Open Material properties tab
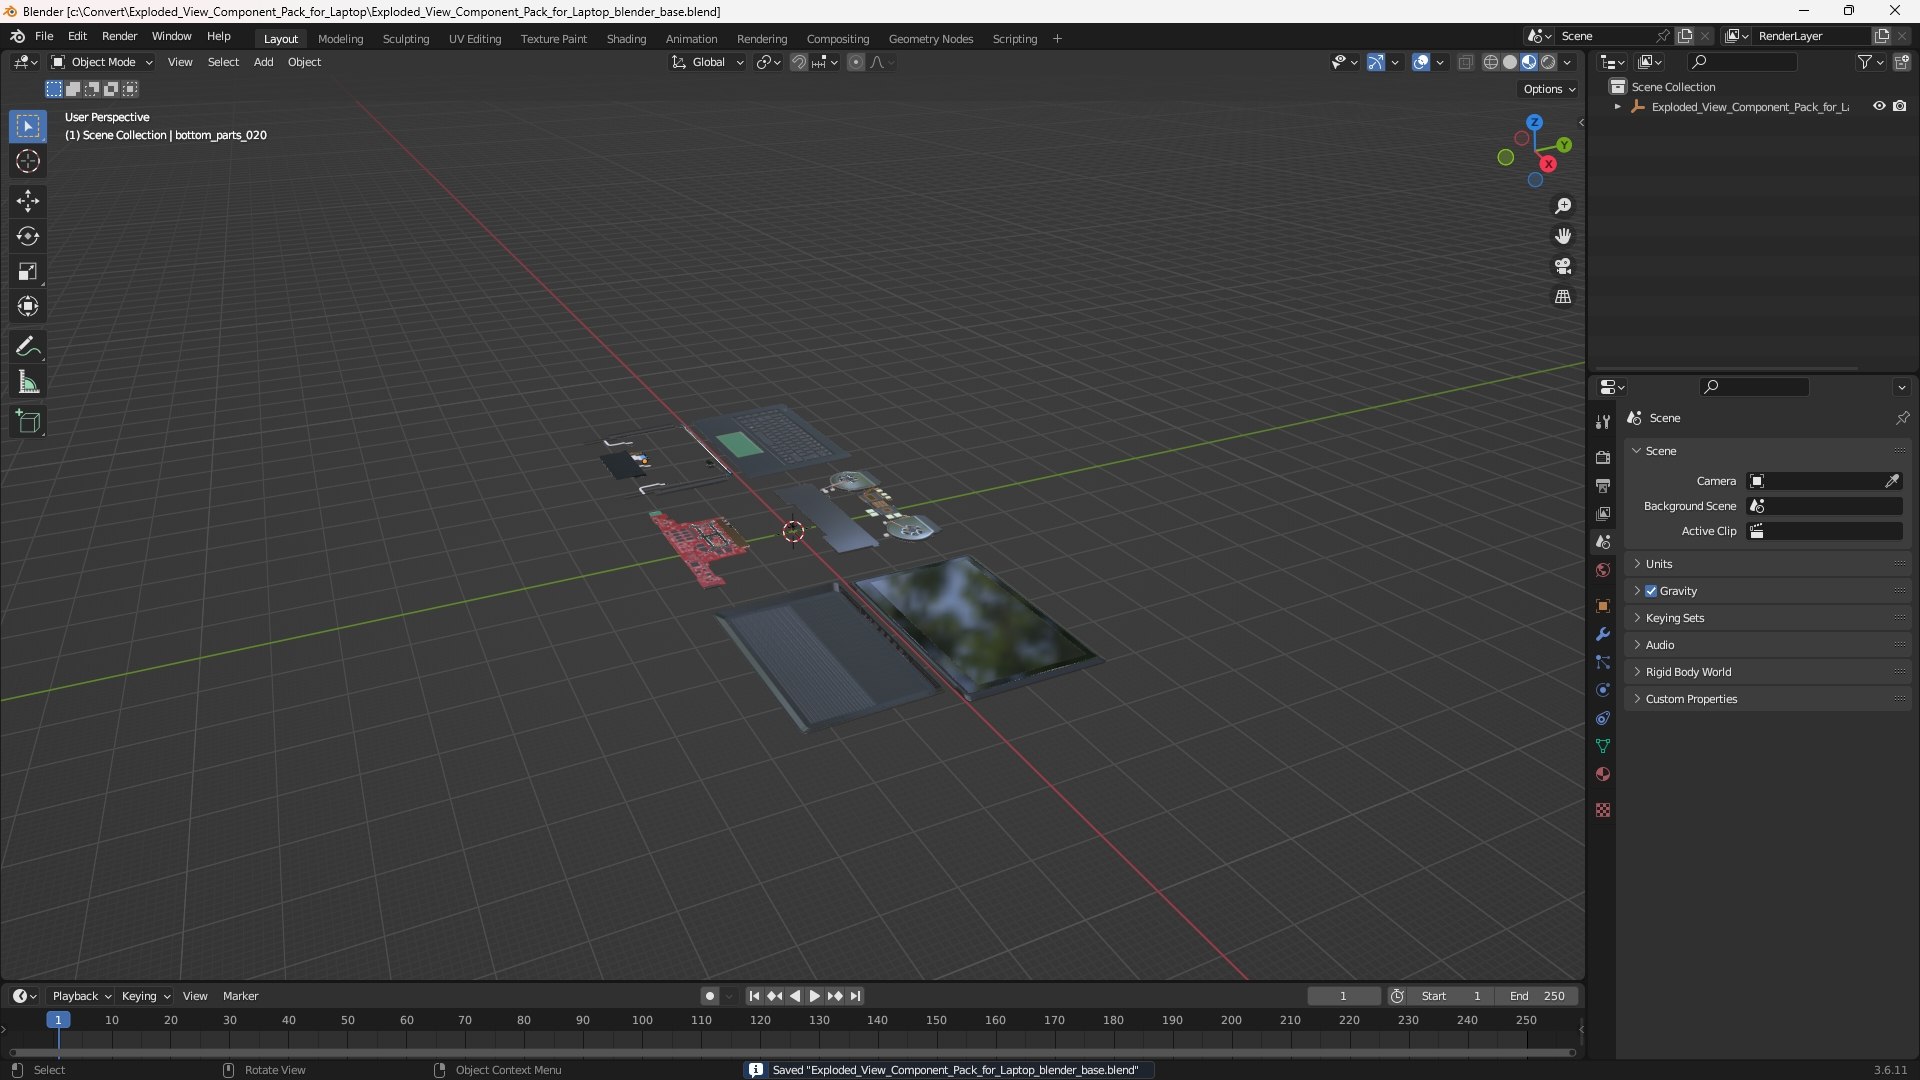1920x1080 pixels. (x=1603, y=774)
